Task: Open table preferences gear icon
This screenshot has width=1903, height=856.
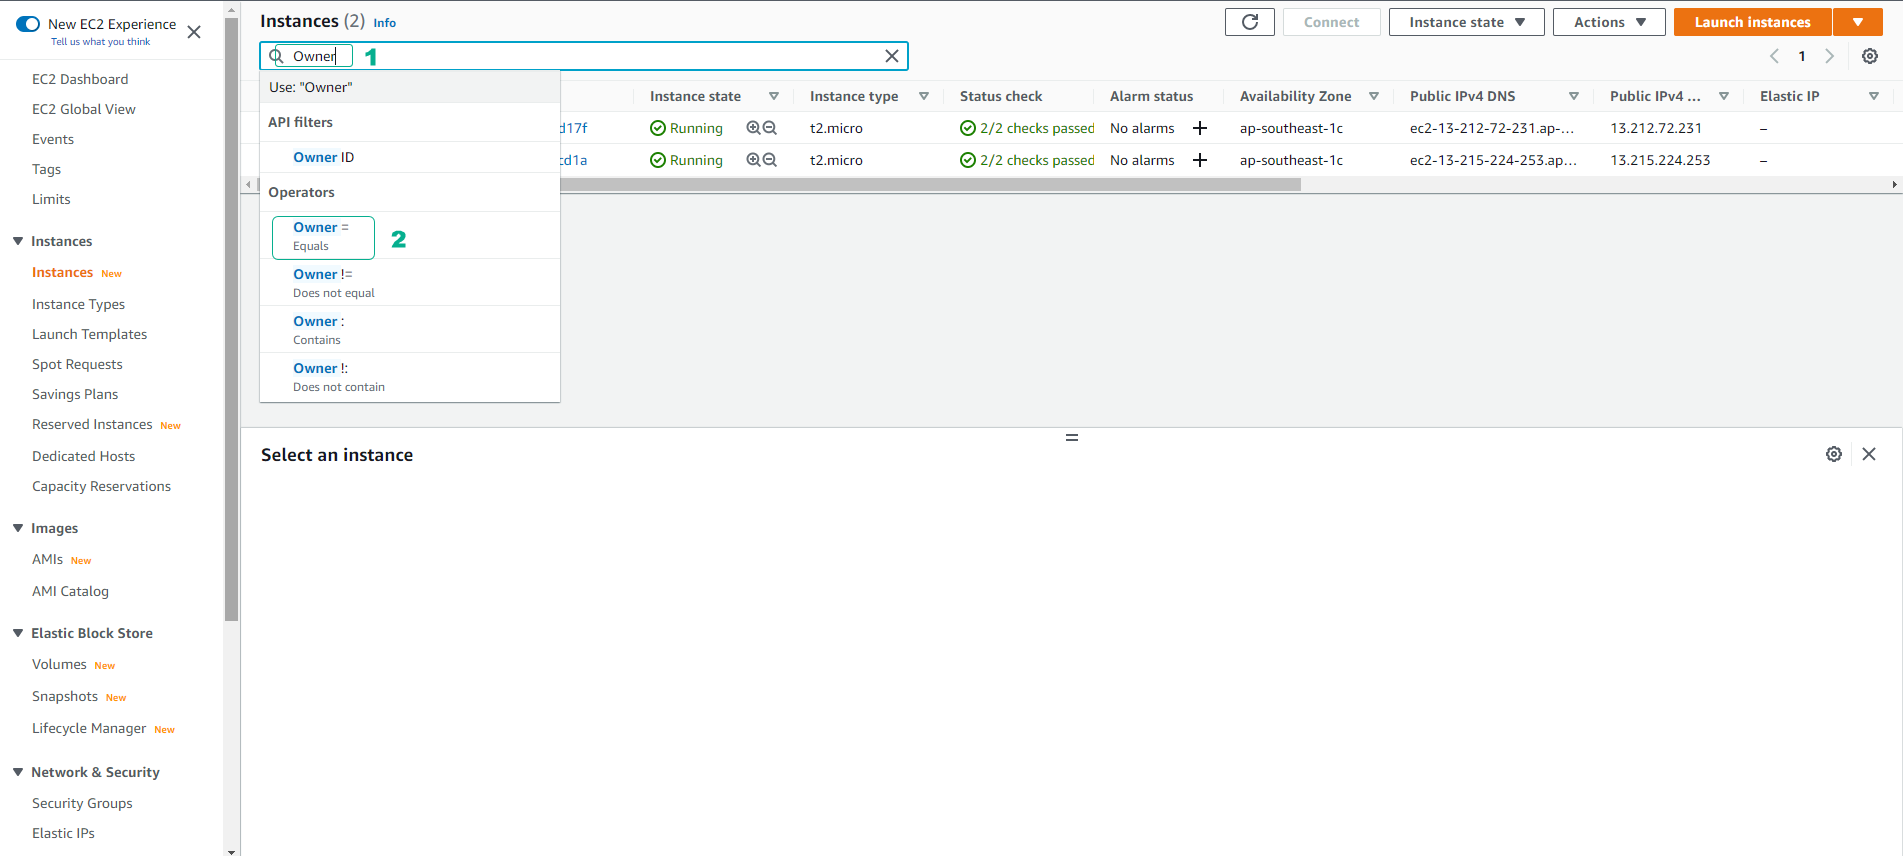Action: click(x=1870, y=56)
